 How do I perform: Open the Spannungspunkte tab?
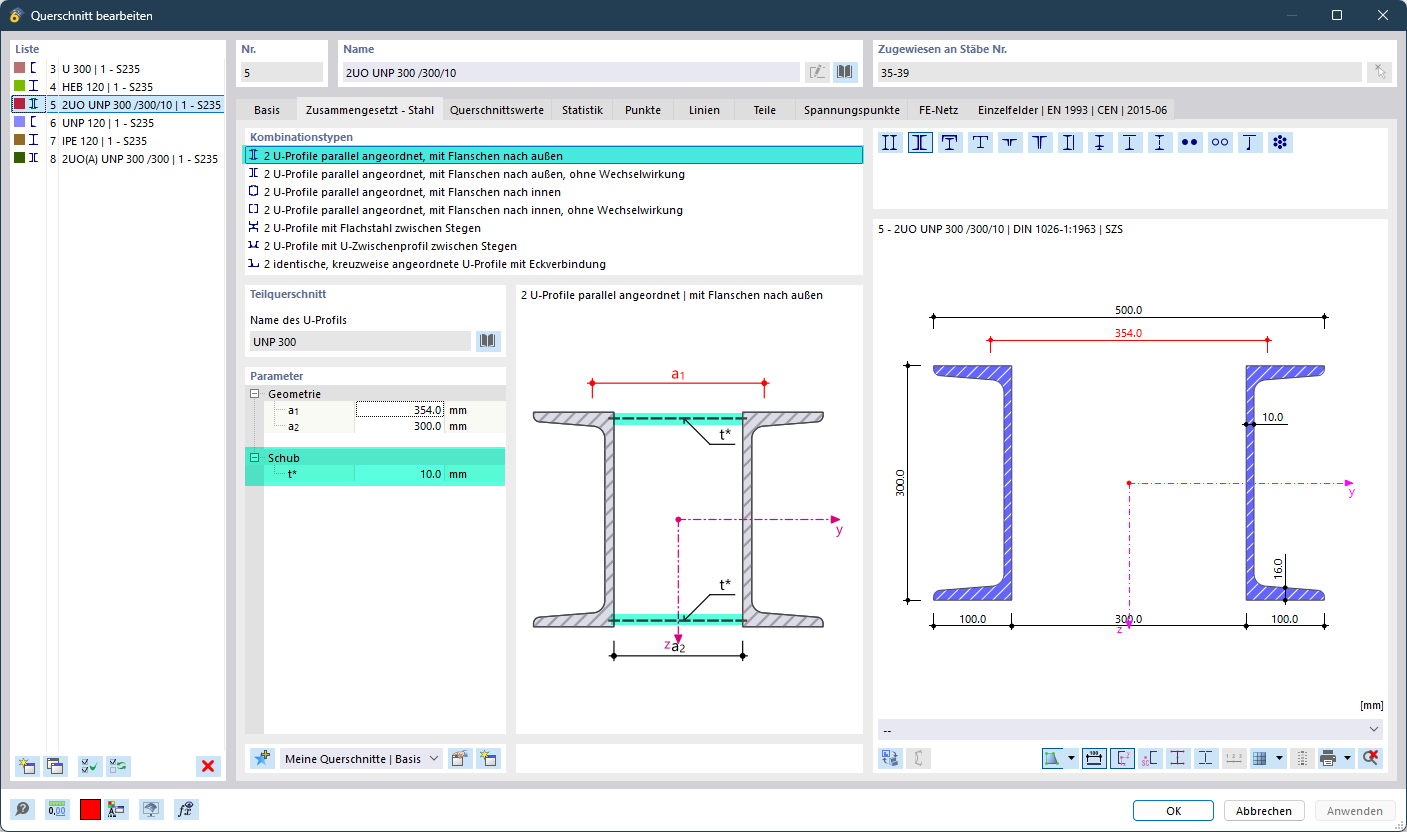coord(851,110)
